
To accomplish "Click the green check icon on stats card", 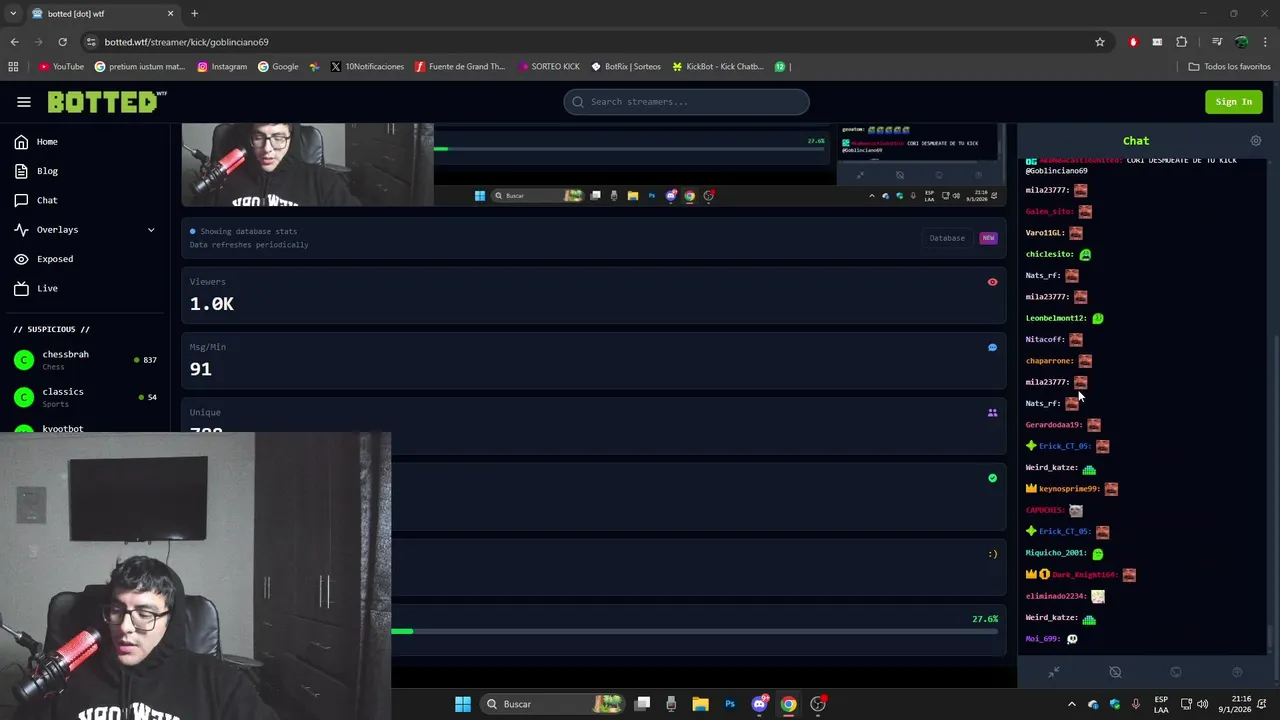I will [992, 478].
